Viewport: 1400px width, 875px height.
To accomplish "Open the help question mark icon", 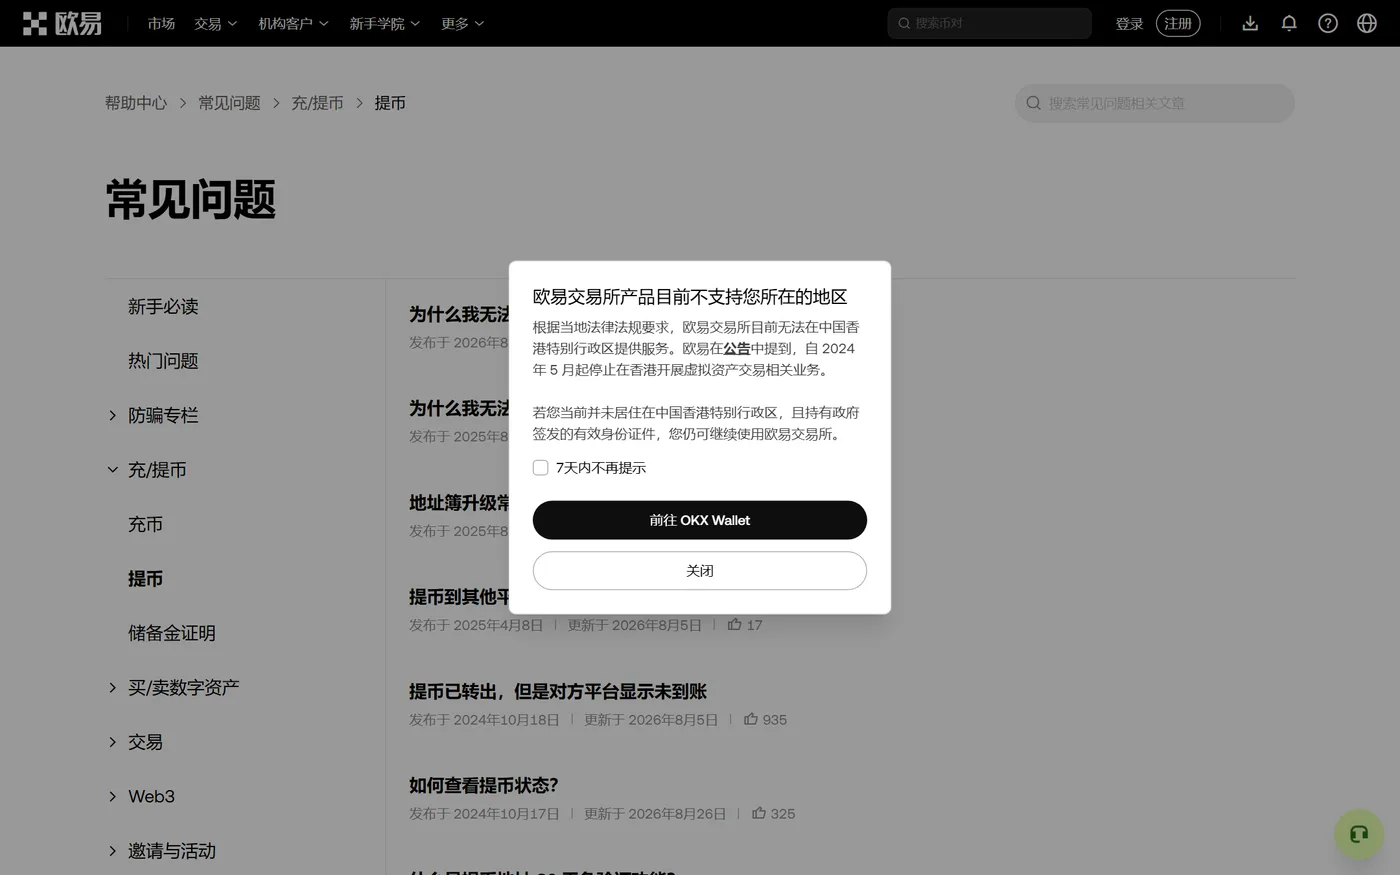I will click(1328, 23).
